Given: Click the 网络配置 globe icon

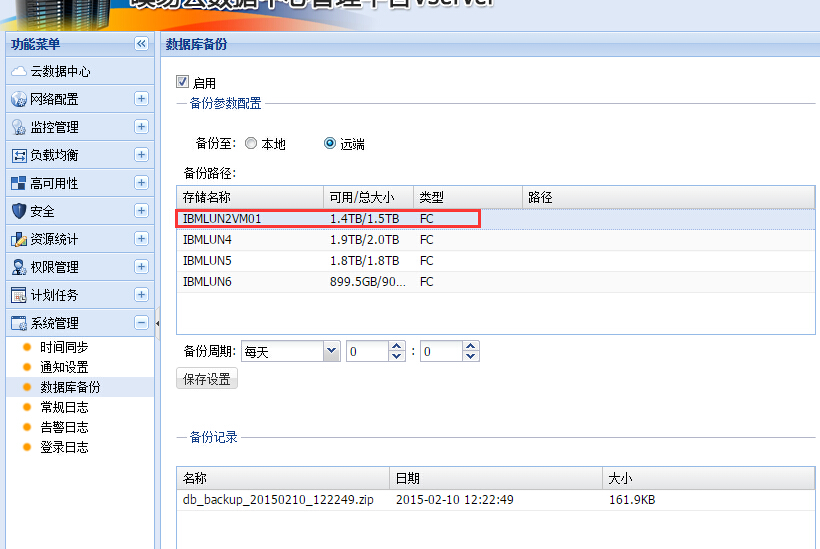Looking at the screenshot, I should point(18,99).
